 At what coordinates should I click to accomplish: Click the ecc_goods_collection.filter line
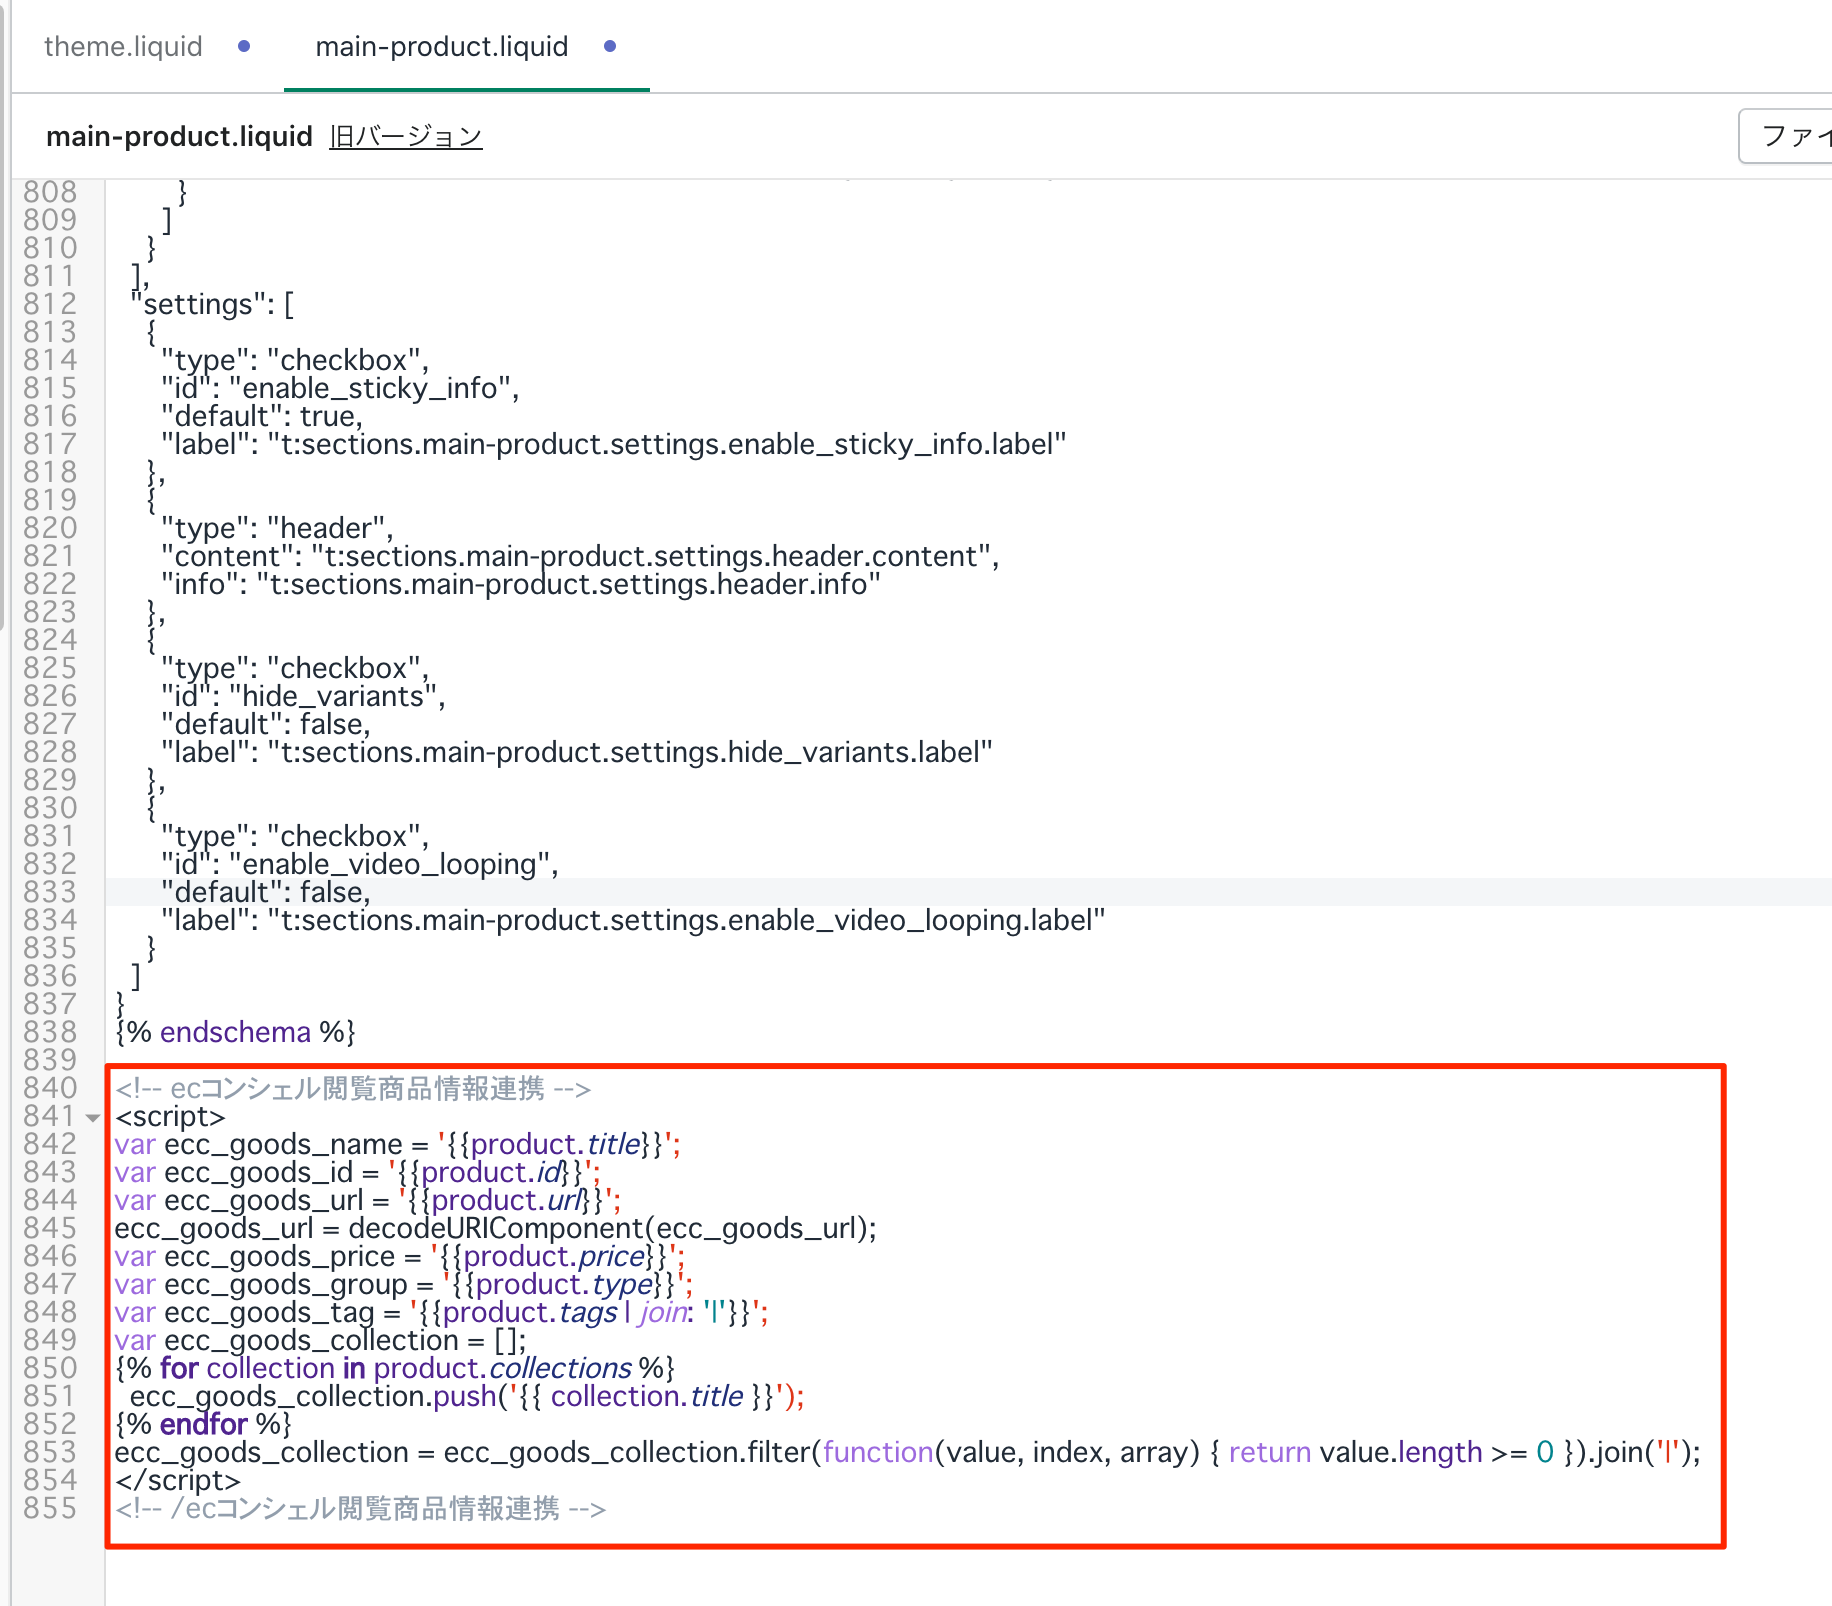pyautogui.click(x=908, y=1451)
